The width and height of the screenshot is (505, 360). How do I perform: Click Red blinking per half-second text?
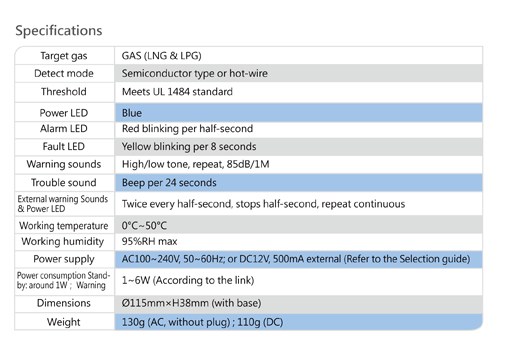[x=187, y=129]
